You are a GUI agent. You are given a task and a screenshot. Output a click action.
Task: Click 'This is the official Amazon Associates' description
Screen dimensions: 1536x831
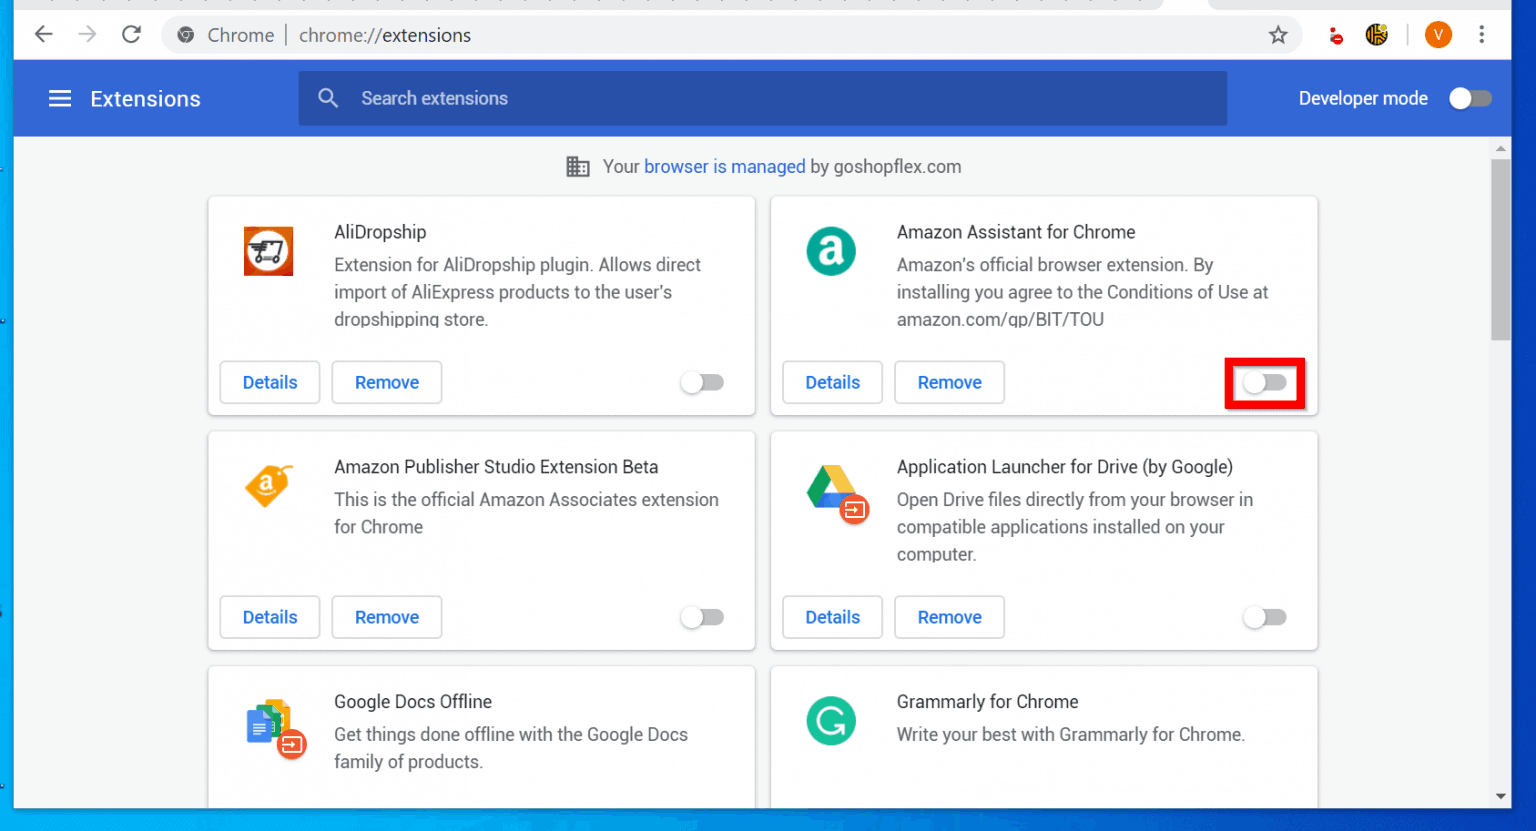coord(526,513)
